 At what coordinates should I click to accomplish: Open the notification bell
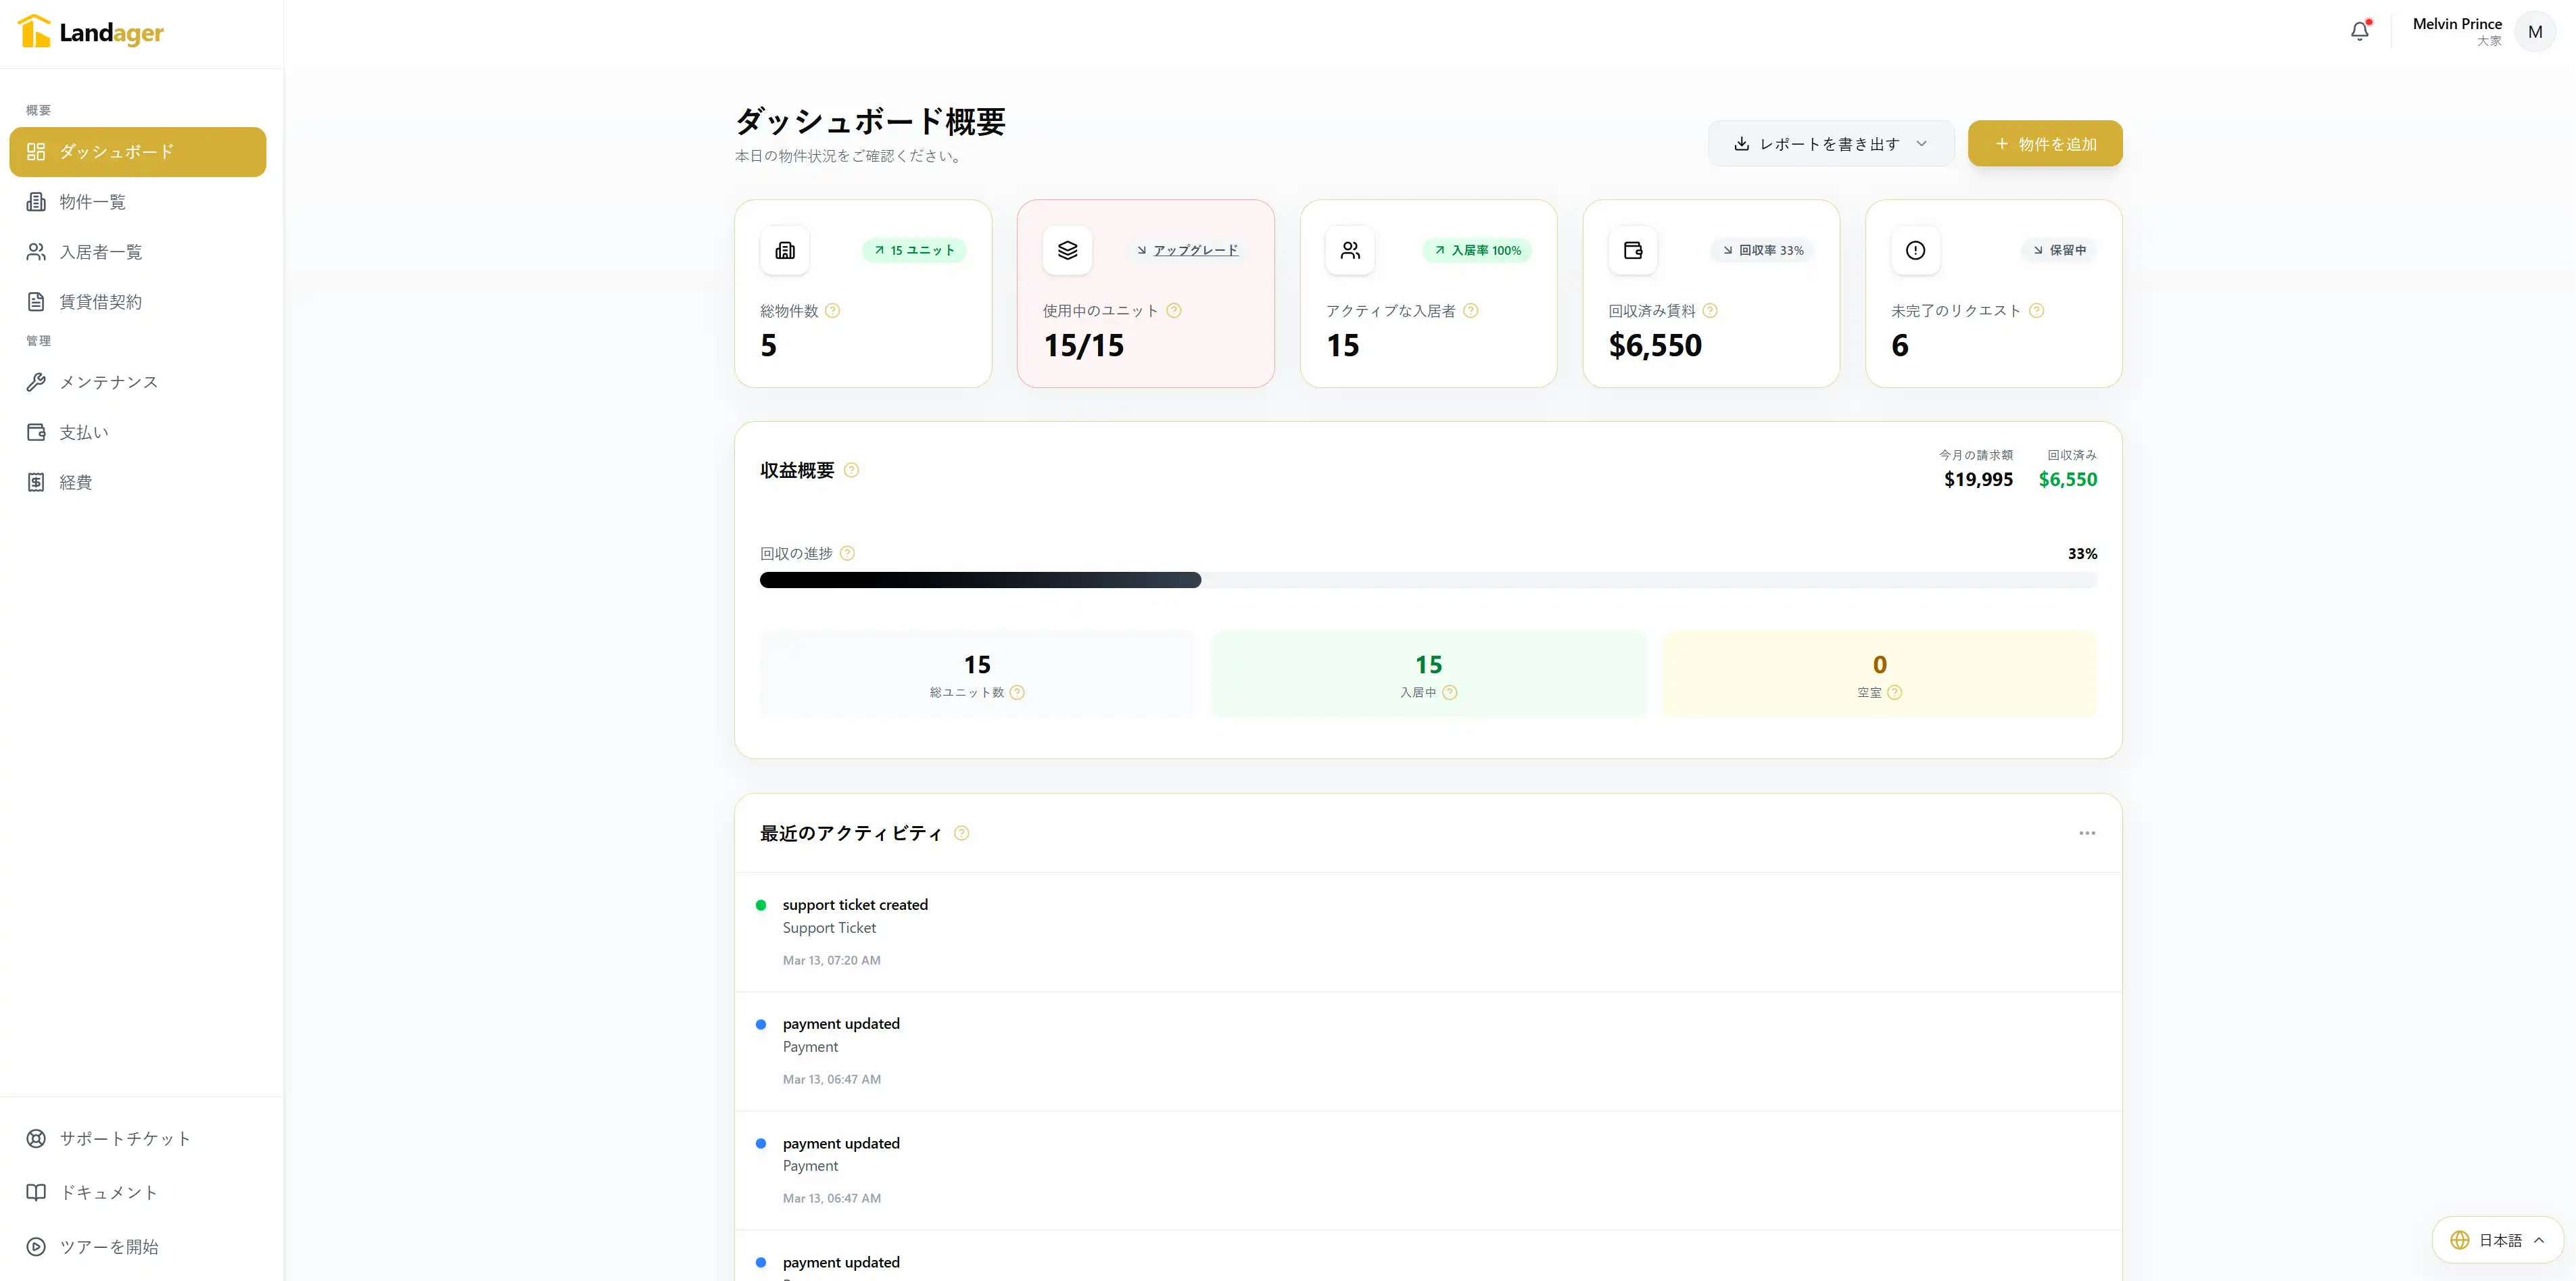[x=2360, y=31]
